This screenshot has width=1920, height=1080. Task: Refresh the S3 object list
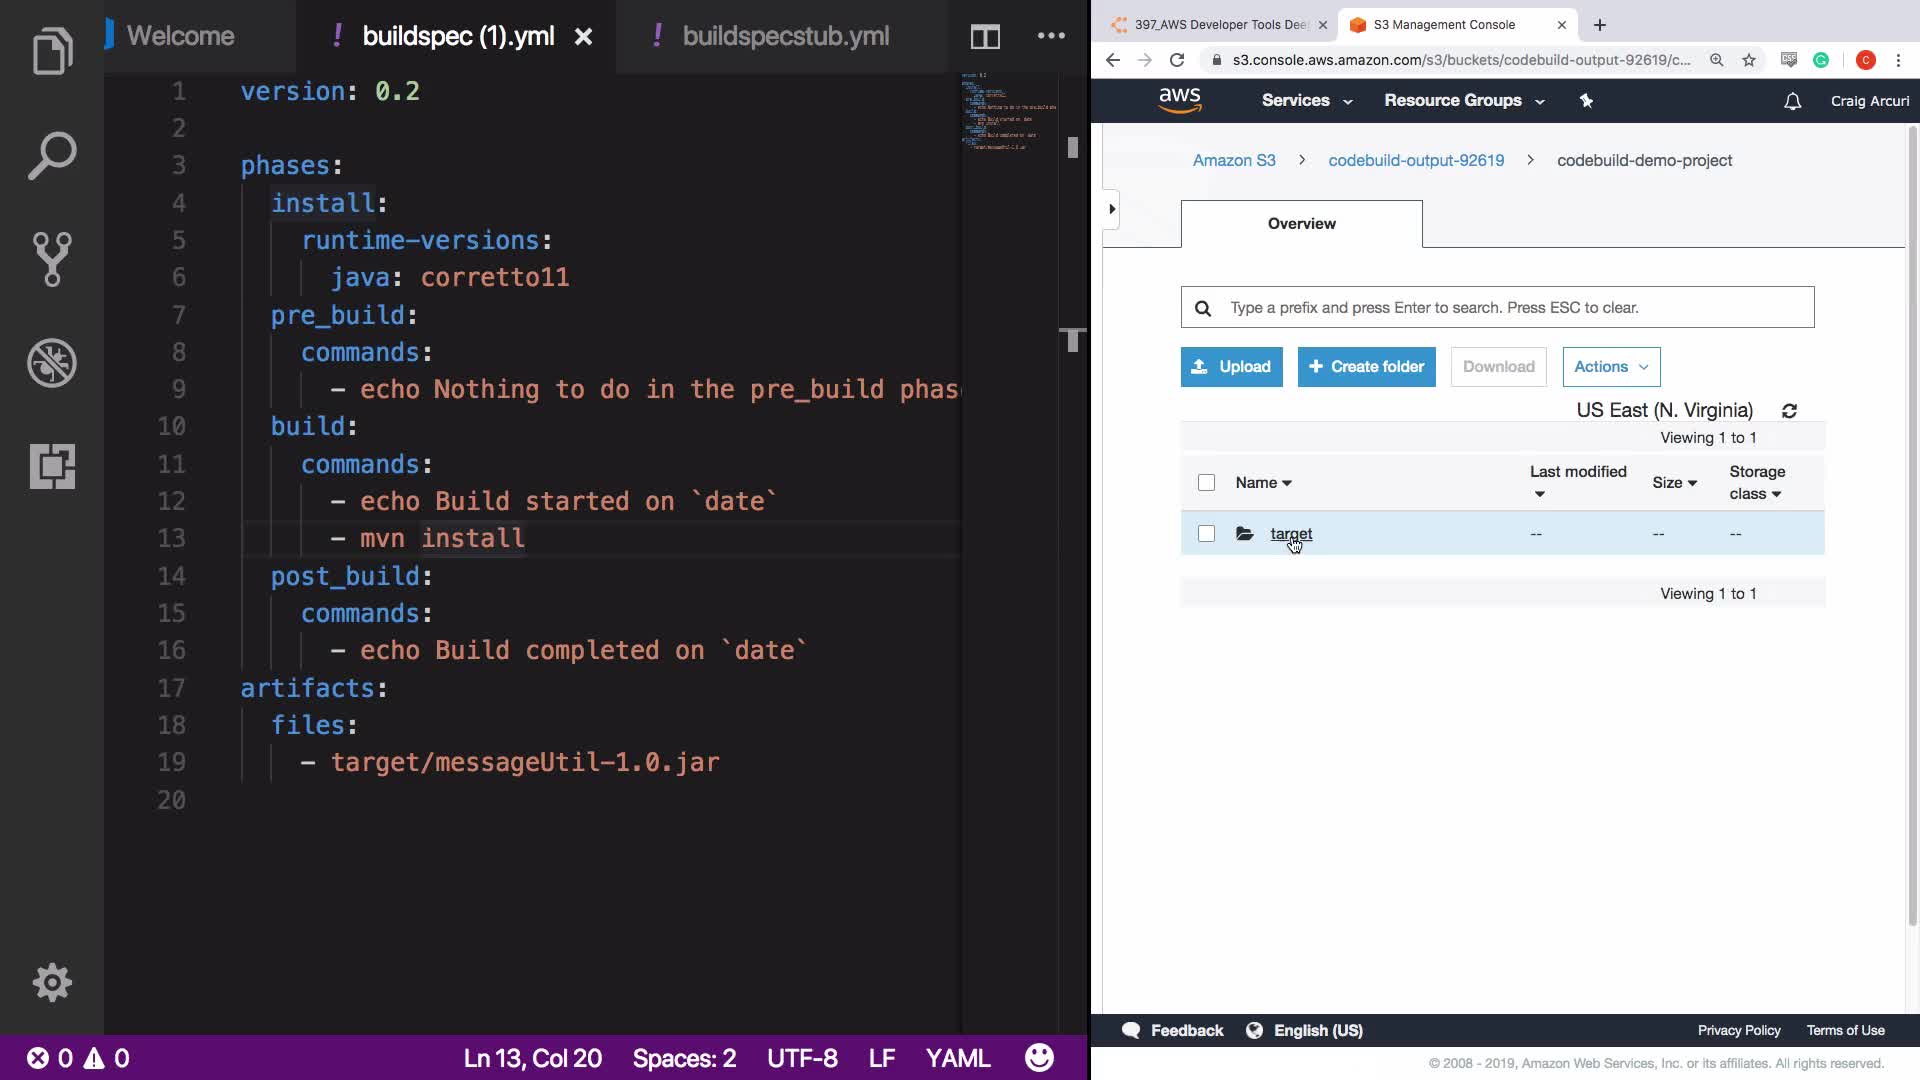coord(1789,411)
